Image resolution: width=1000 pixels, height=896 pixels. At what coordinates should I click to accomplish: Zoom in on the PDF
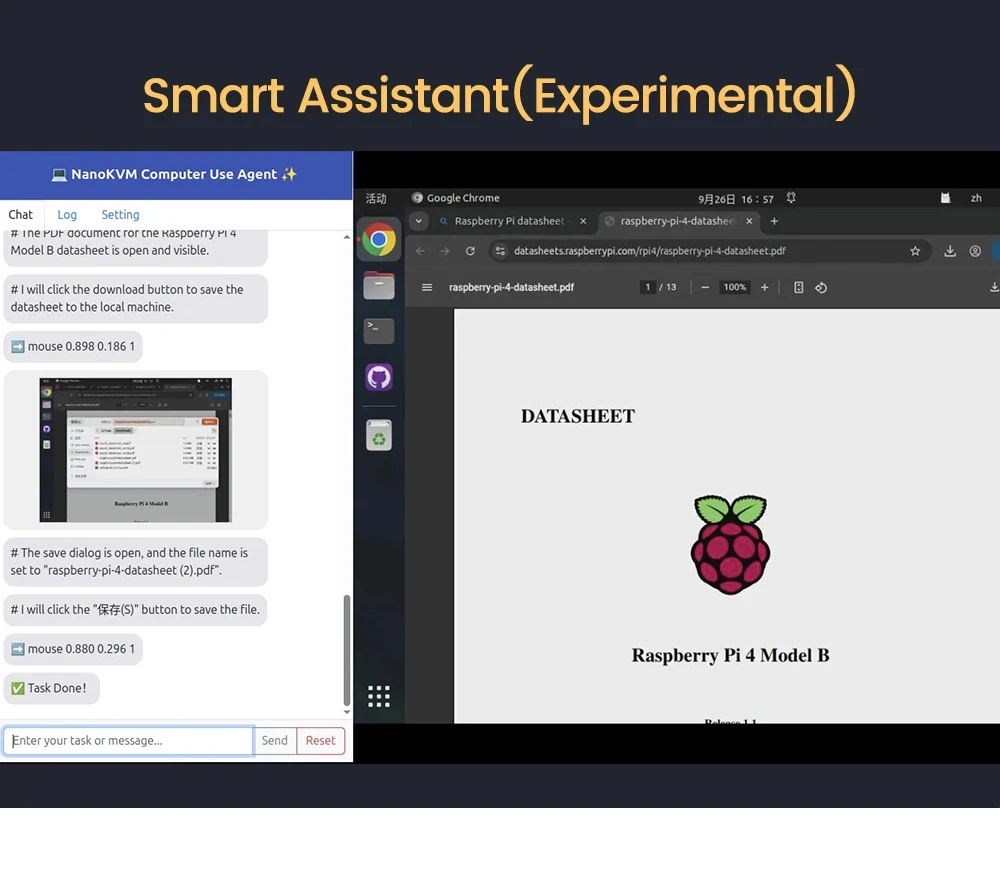point(764,288)
